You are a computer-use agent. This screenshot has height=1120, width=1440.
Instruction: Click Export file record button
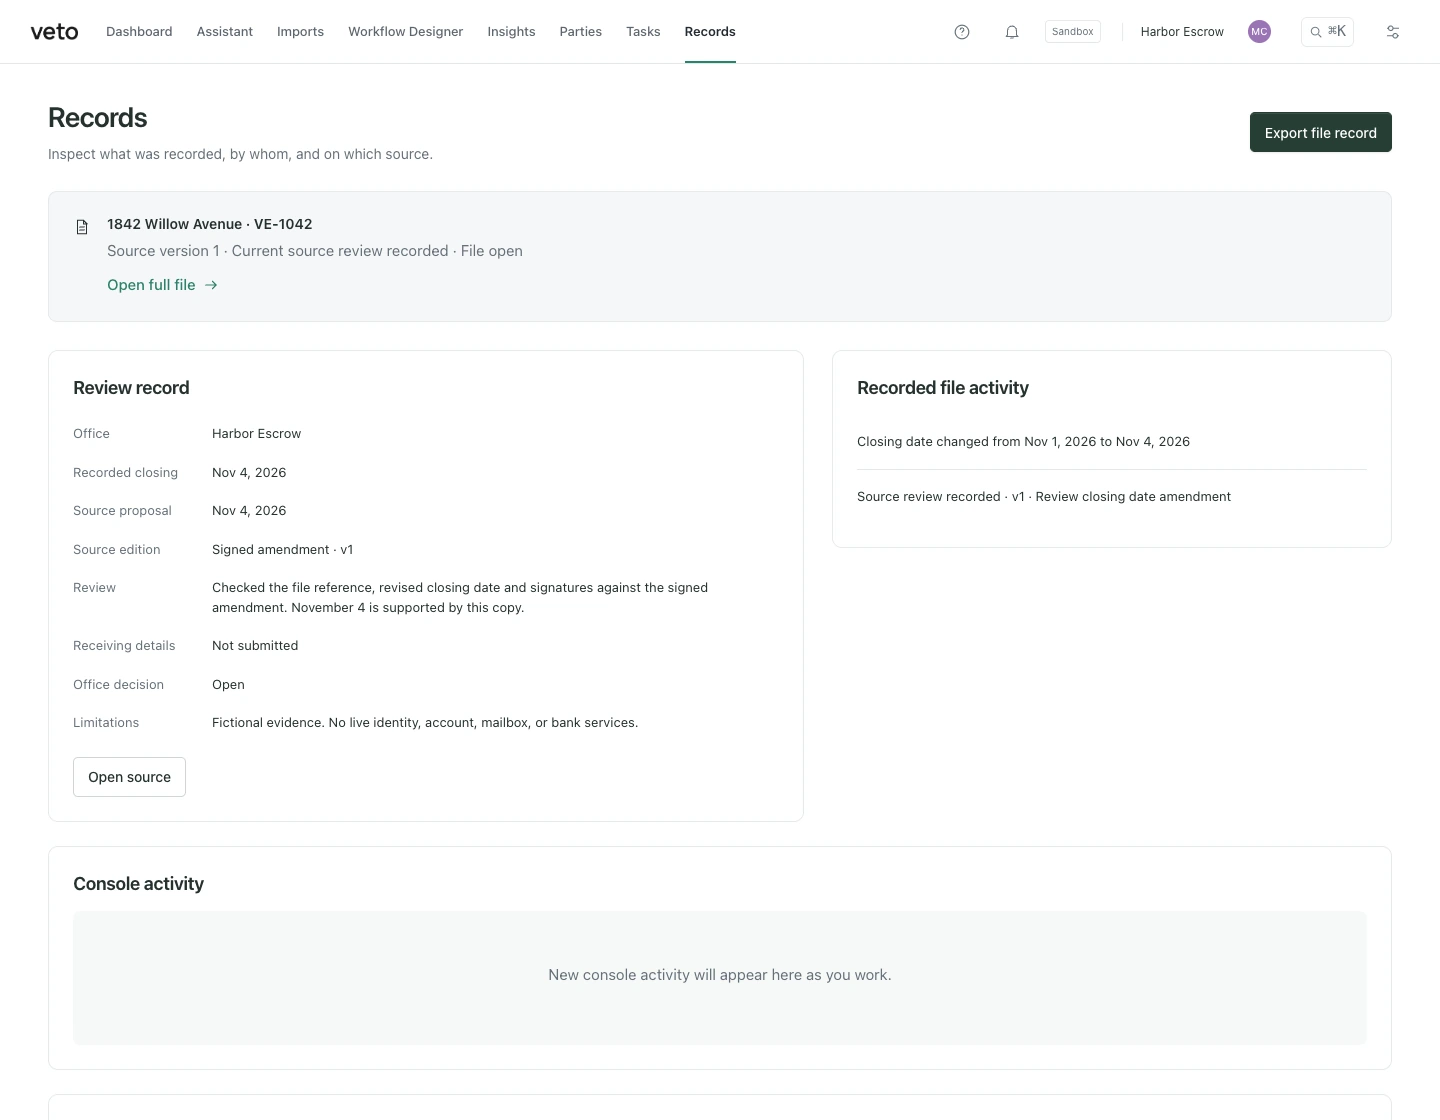(x=1320, y=132)
